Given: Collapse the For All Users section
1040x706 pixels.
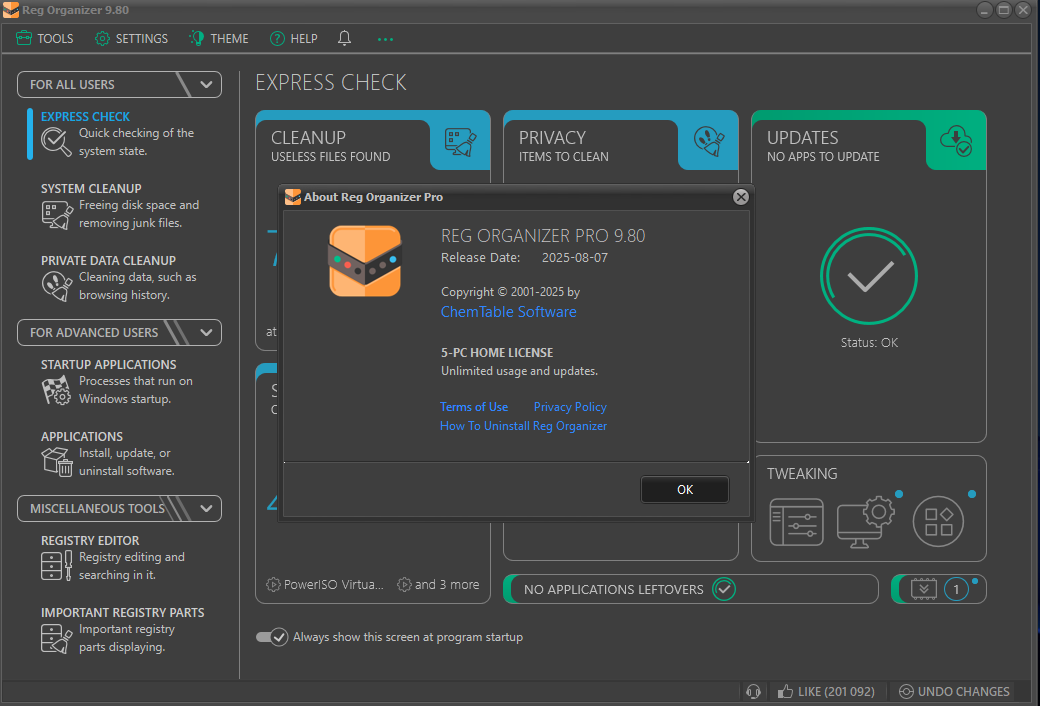Looking at the screenshot, I should tap(206, 84).
